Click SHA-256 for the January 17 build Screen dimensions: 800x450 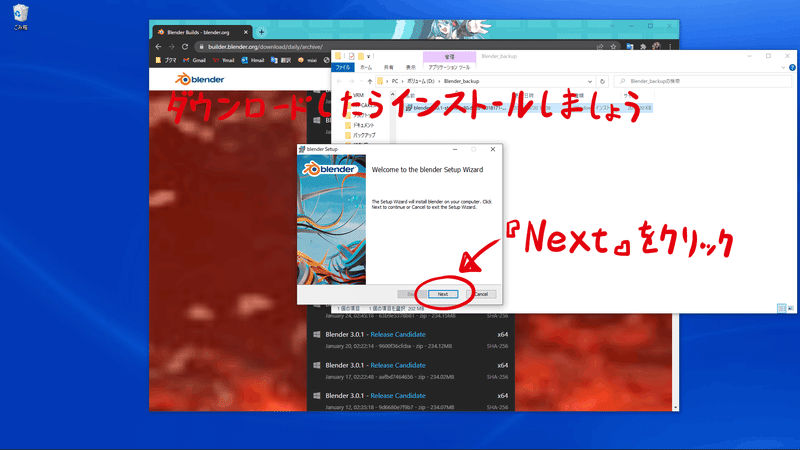(497, 377)
